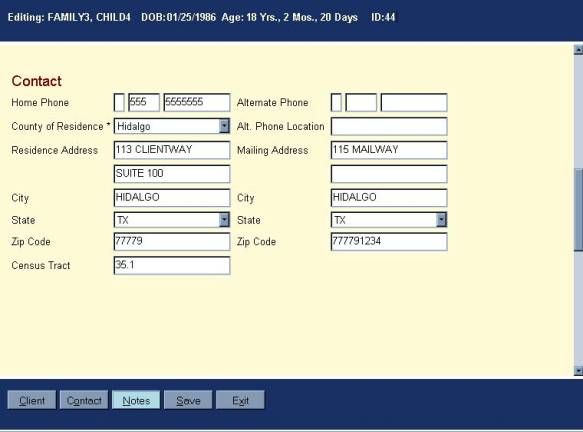Viewport: 583px width, 432px height.
Task: Open the Notes section
Action: (136, 400)
